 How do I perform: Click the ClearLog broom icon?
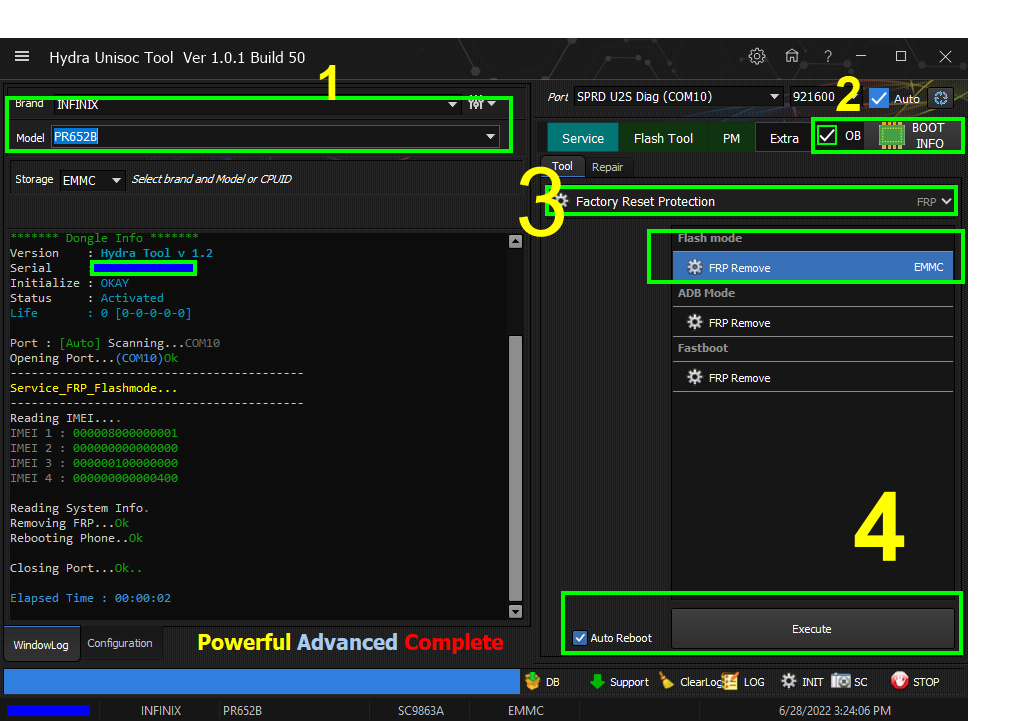(x=667, y=681)
